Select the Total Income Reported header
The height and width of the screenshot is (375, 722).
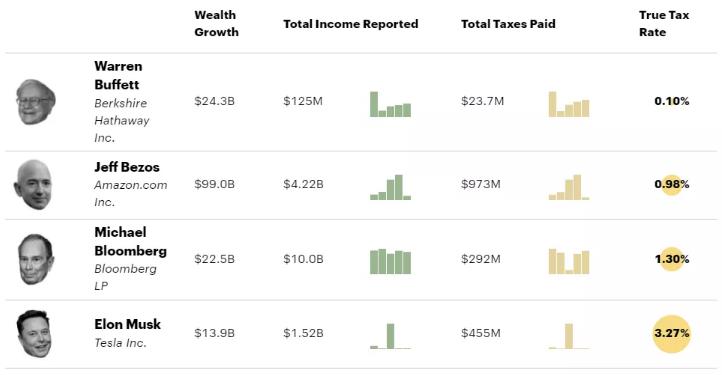[350, 24]
